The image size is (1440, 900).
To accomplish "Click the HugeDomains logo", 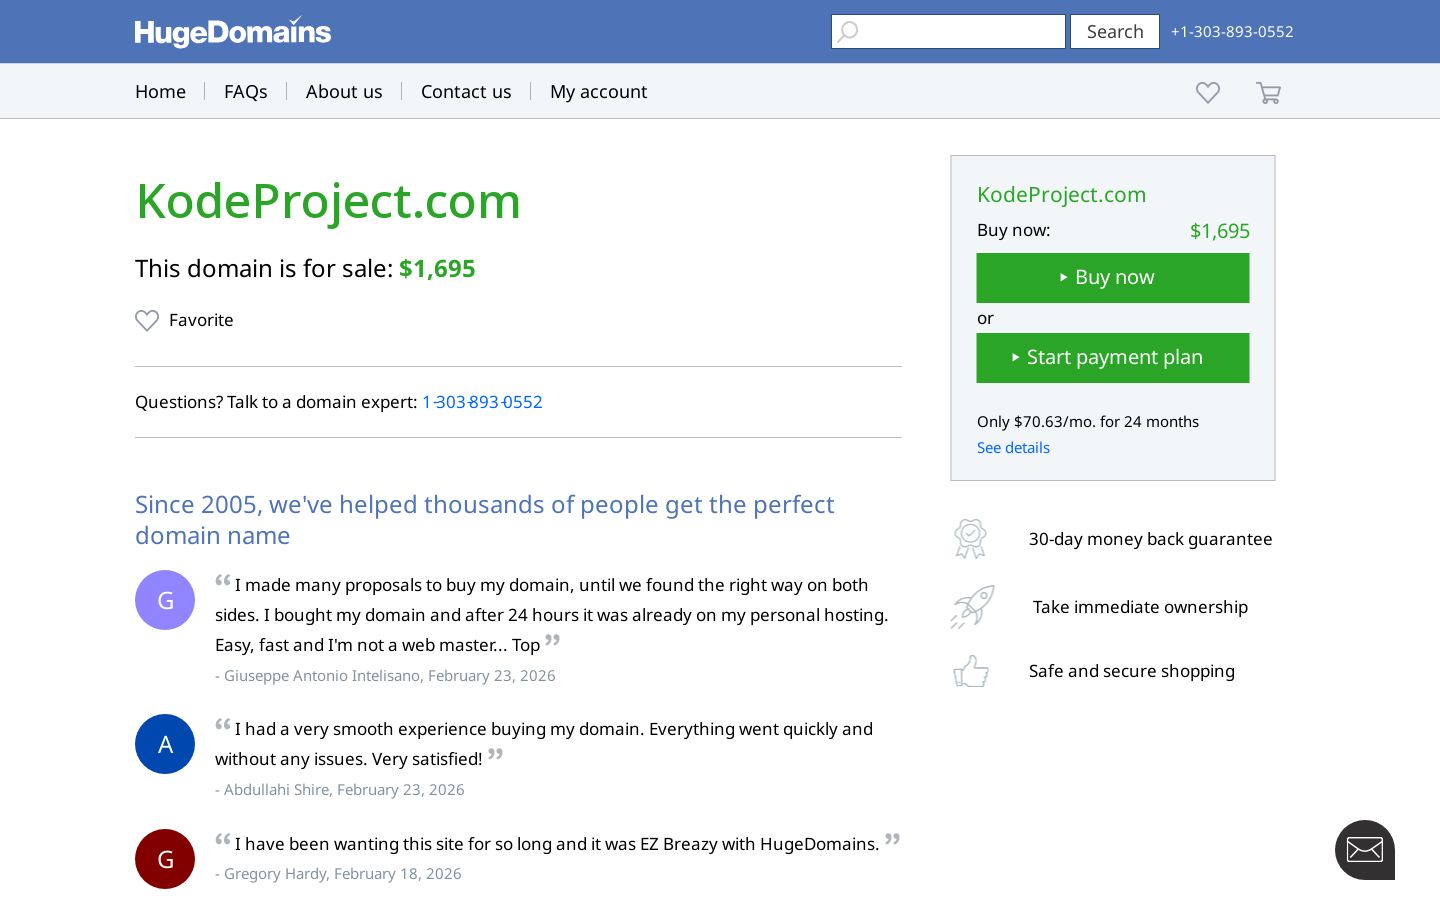I will click(x=233, y=31).
